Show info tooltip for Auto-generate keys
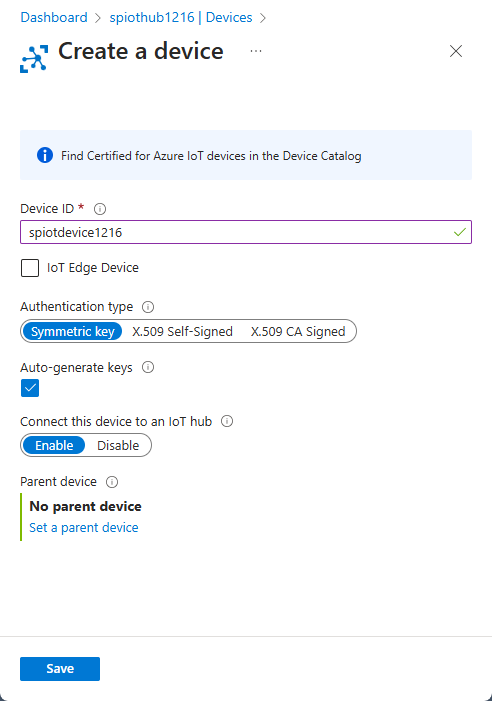The width and height of the screenshot is (492, 701). click(x=148, y=367)
